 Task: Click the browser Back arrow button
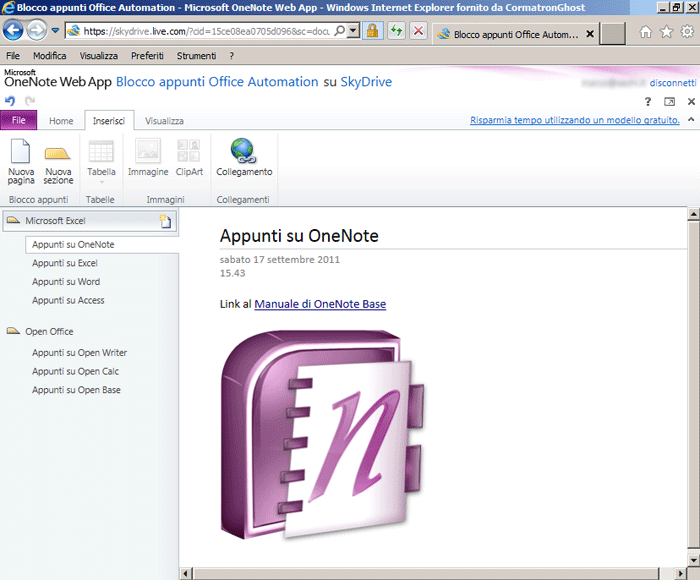click(13, 30)
